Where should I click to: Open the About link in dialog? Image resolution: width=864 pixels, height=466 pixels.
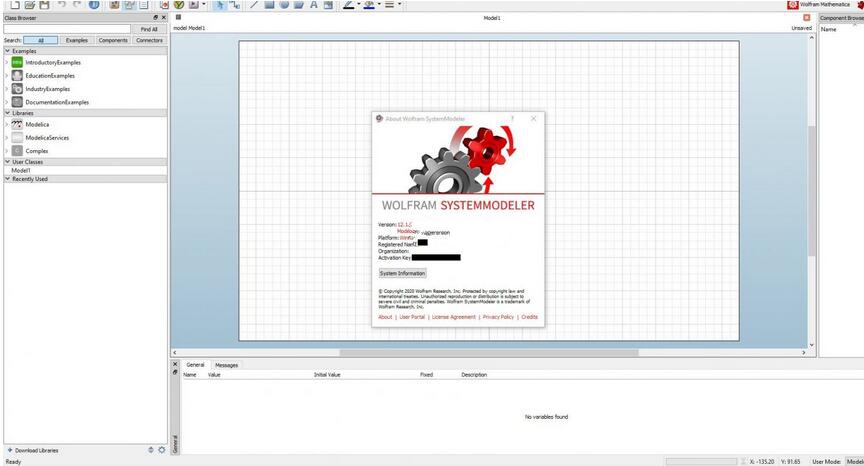[x=385, y=317]
